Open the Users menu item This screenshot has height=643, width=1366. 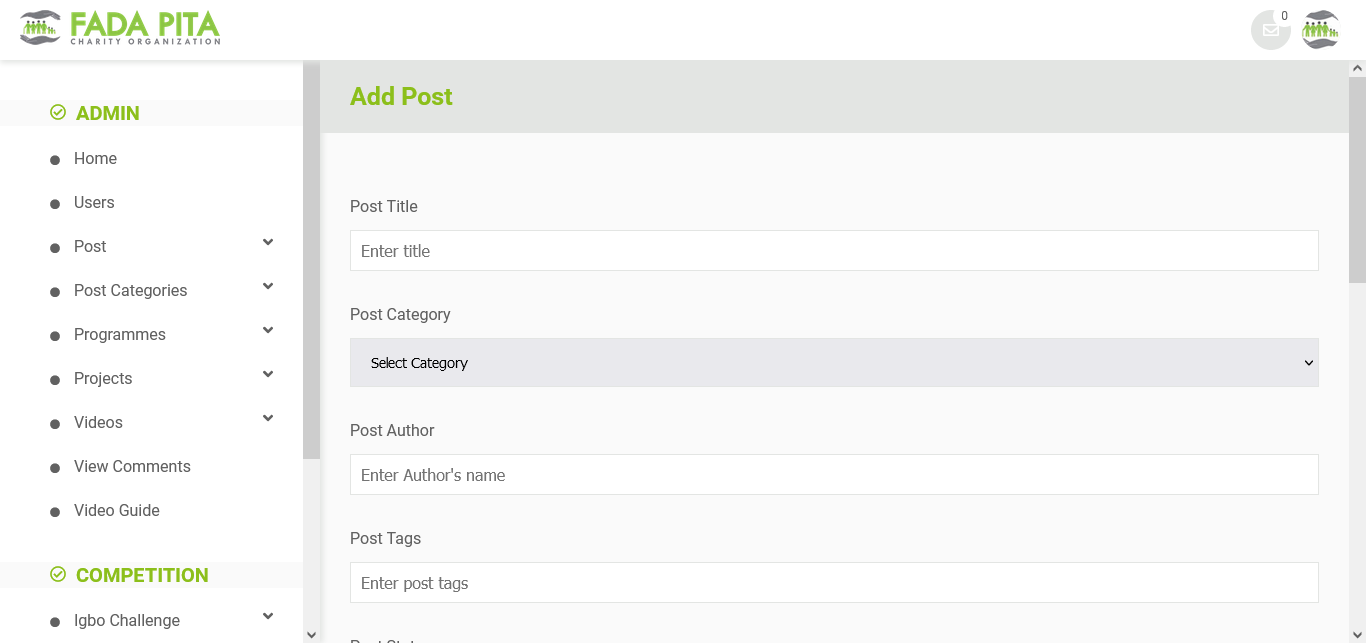(x=94, y=203)
